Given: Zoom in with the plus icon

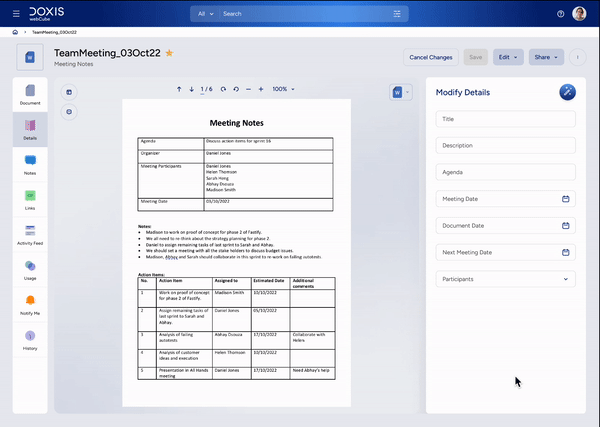Looking at the screenshot, I should click(261, 89).
